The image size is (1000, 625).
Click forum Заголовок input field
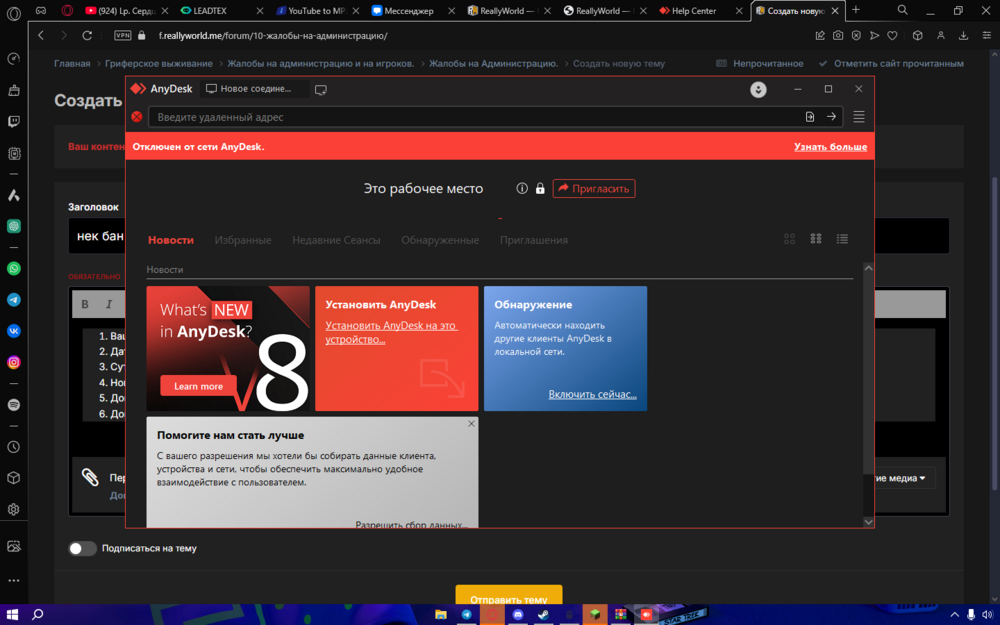click(509, 236)
